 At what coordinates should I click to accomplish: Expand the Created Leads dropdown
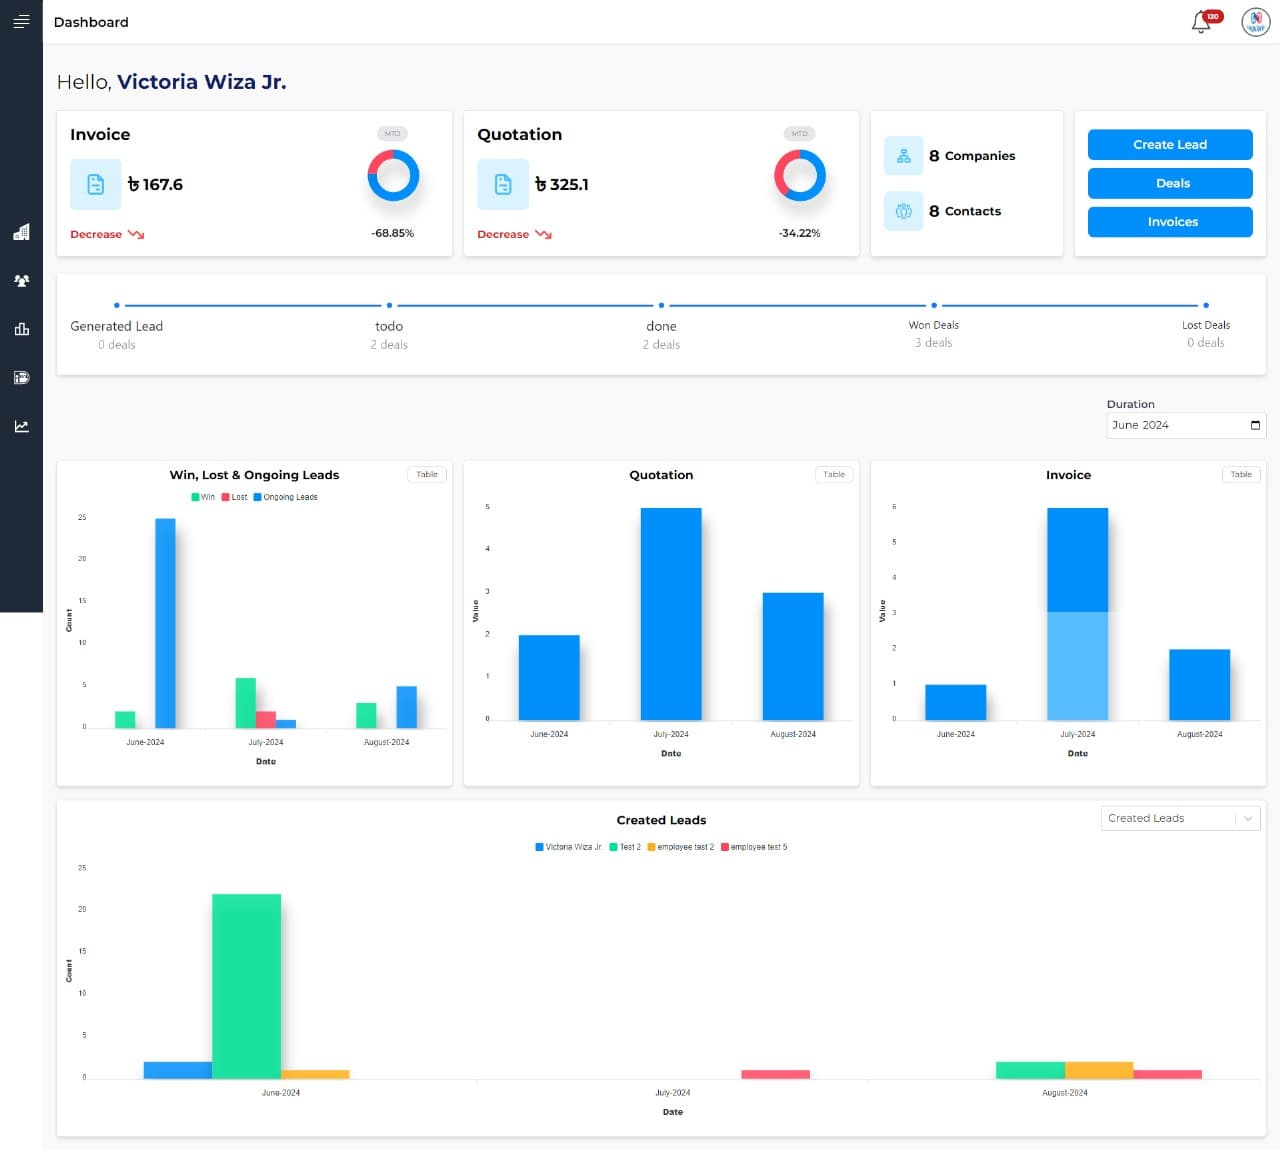click(1247, 819)
